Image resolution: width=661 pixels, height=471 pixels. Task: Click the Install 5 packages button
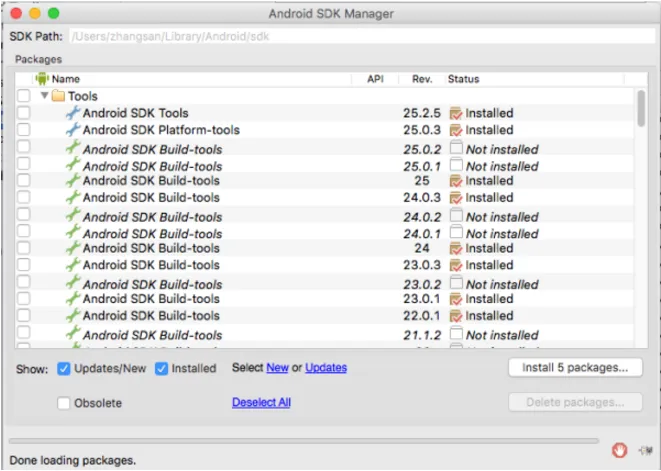pyautogui.click(x=575, y=367)
